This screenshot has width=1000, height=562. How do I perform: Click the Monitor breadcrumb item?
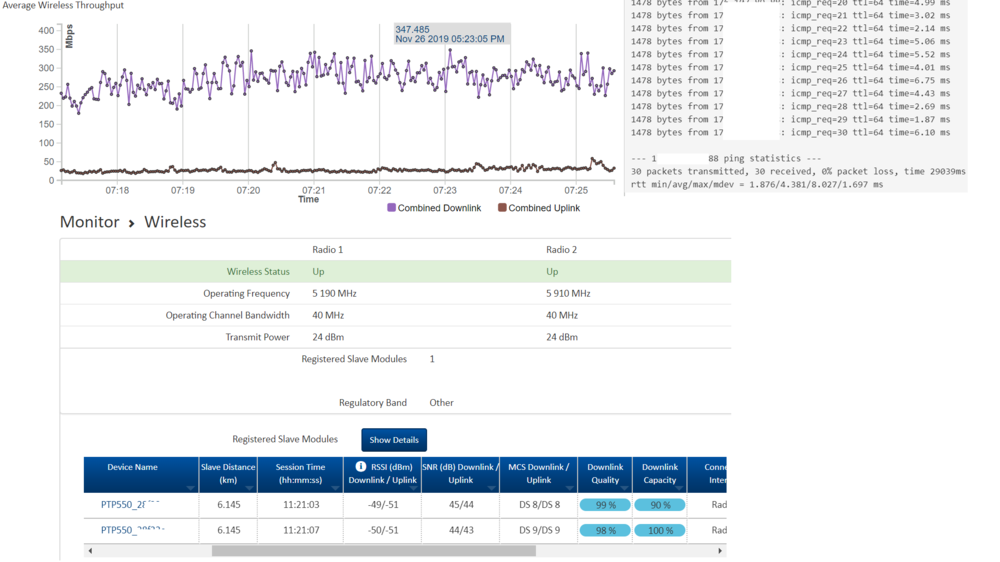click(x=89, y=222)
